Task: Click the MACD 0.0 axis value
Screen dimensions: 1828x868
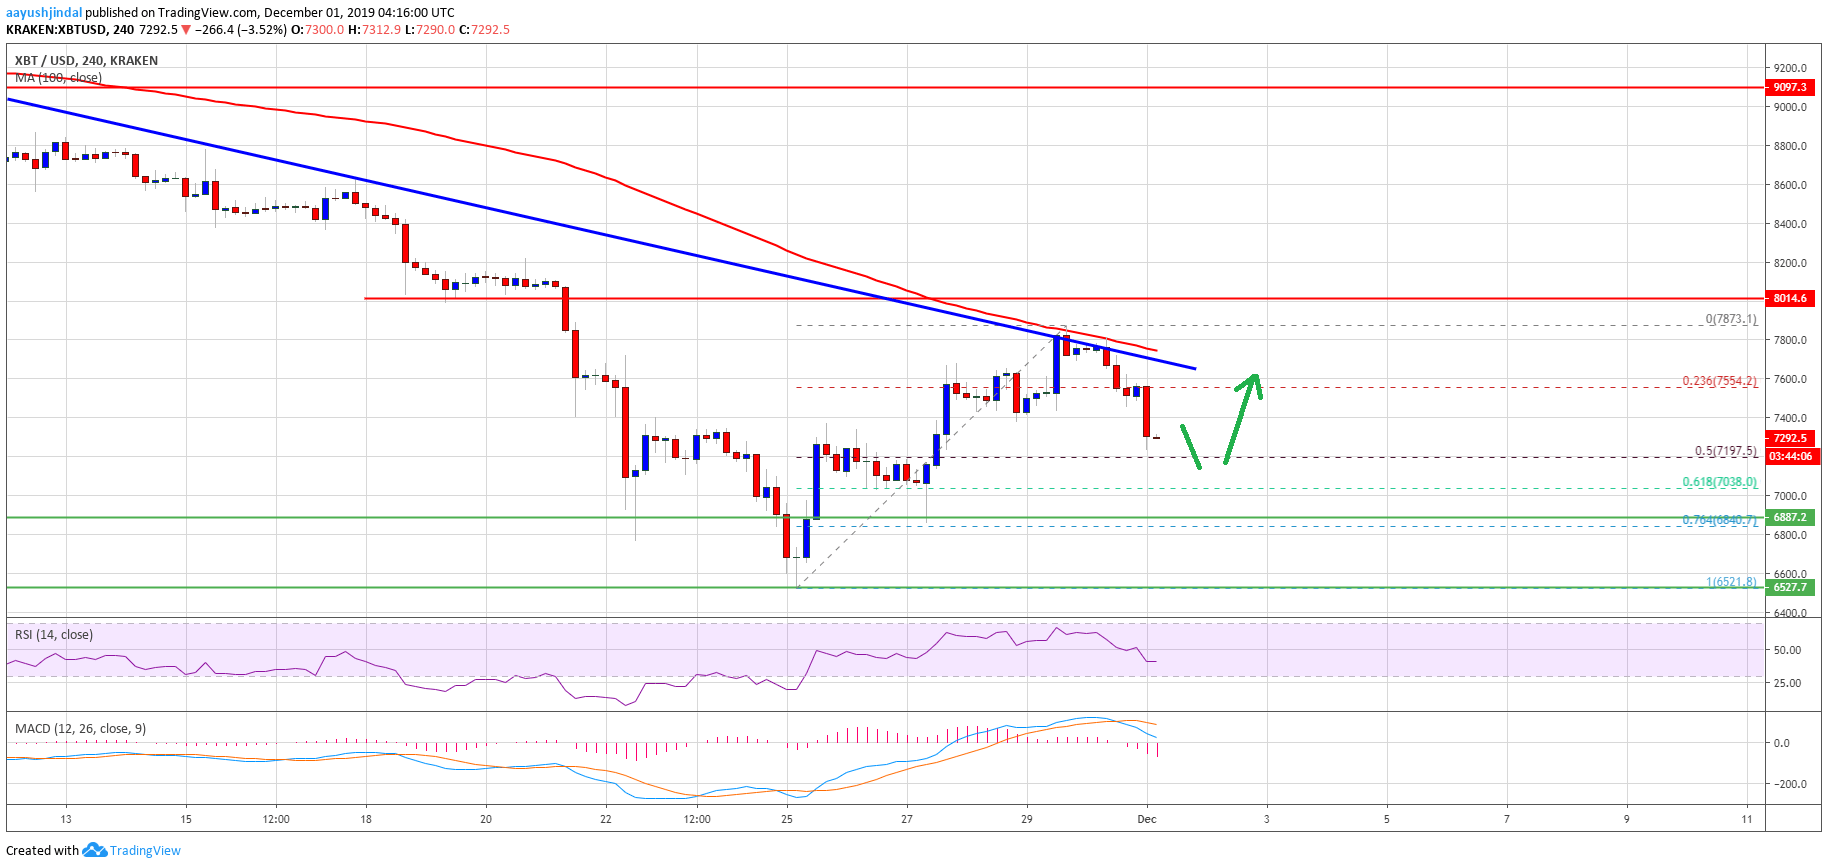Action: pyautogui.click(x=1782, y=743)
